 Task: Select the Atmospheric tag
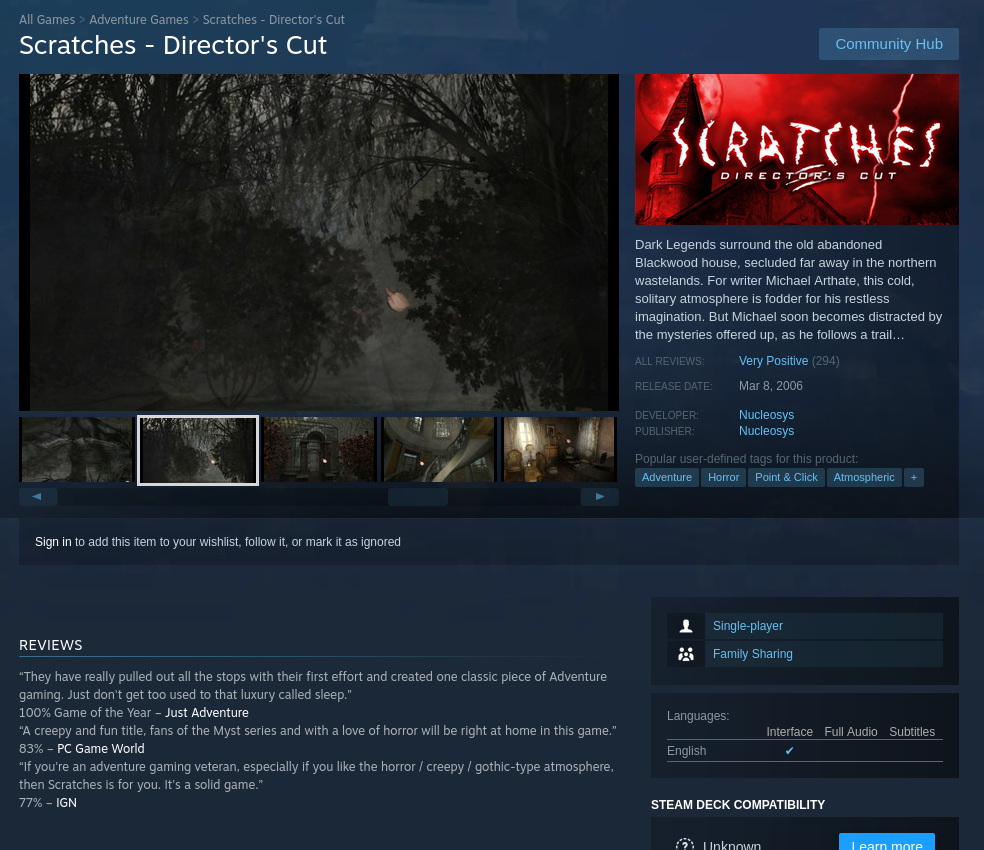(x=864, y=477)
